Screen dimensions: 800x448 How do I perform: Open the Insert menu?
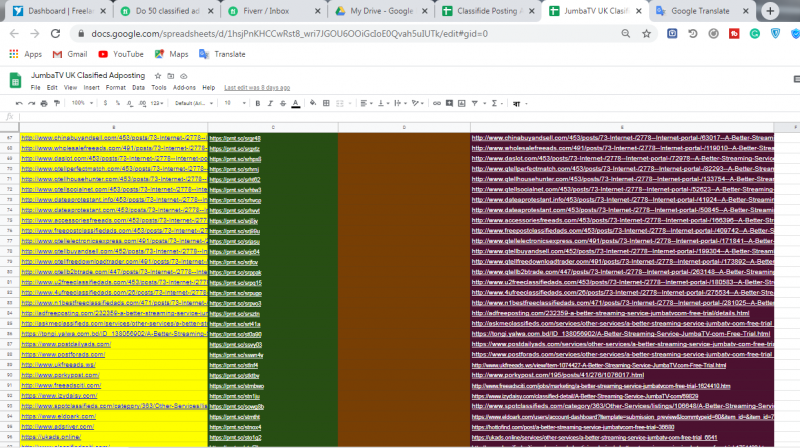tap(91, 88)
